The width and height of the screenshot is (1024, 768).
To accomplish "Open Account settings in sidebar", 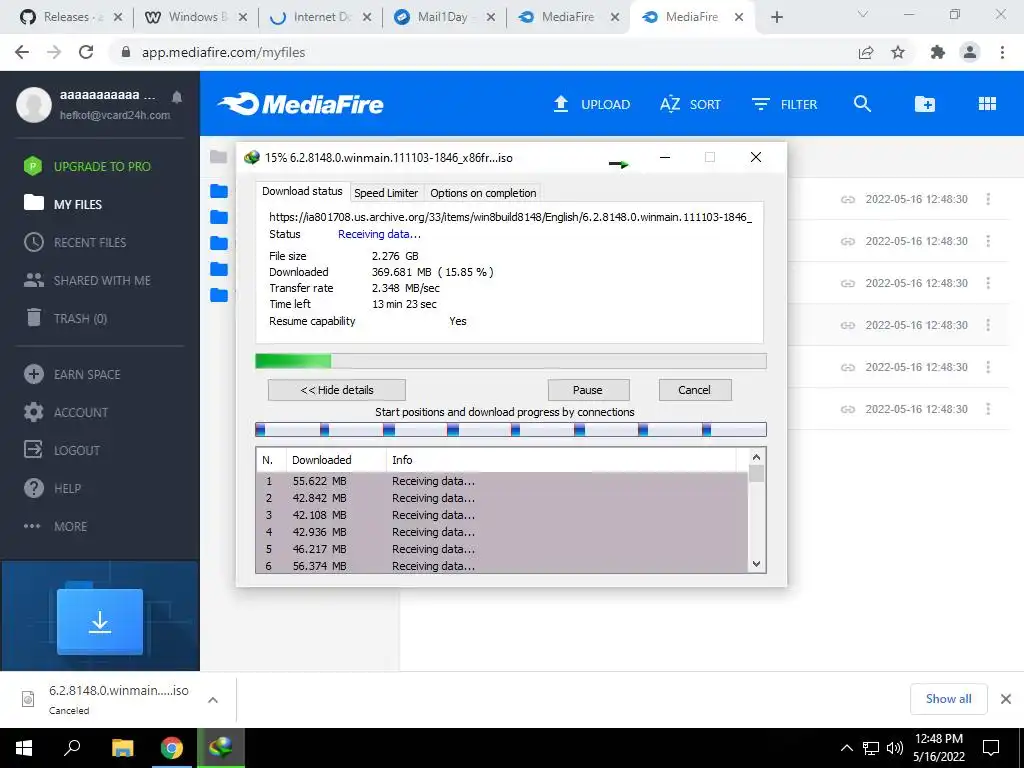I will [66, 412].
